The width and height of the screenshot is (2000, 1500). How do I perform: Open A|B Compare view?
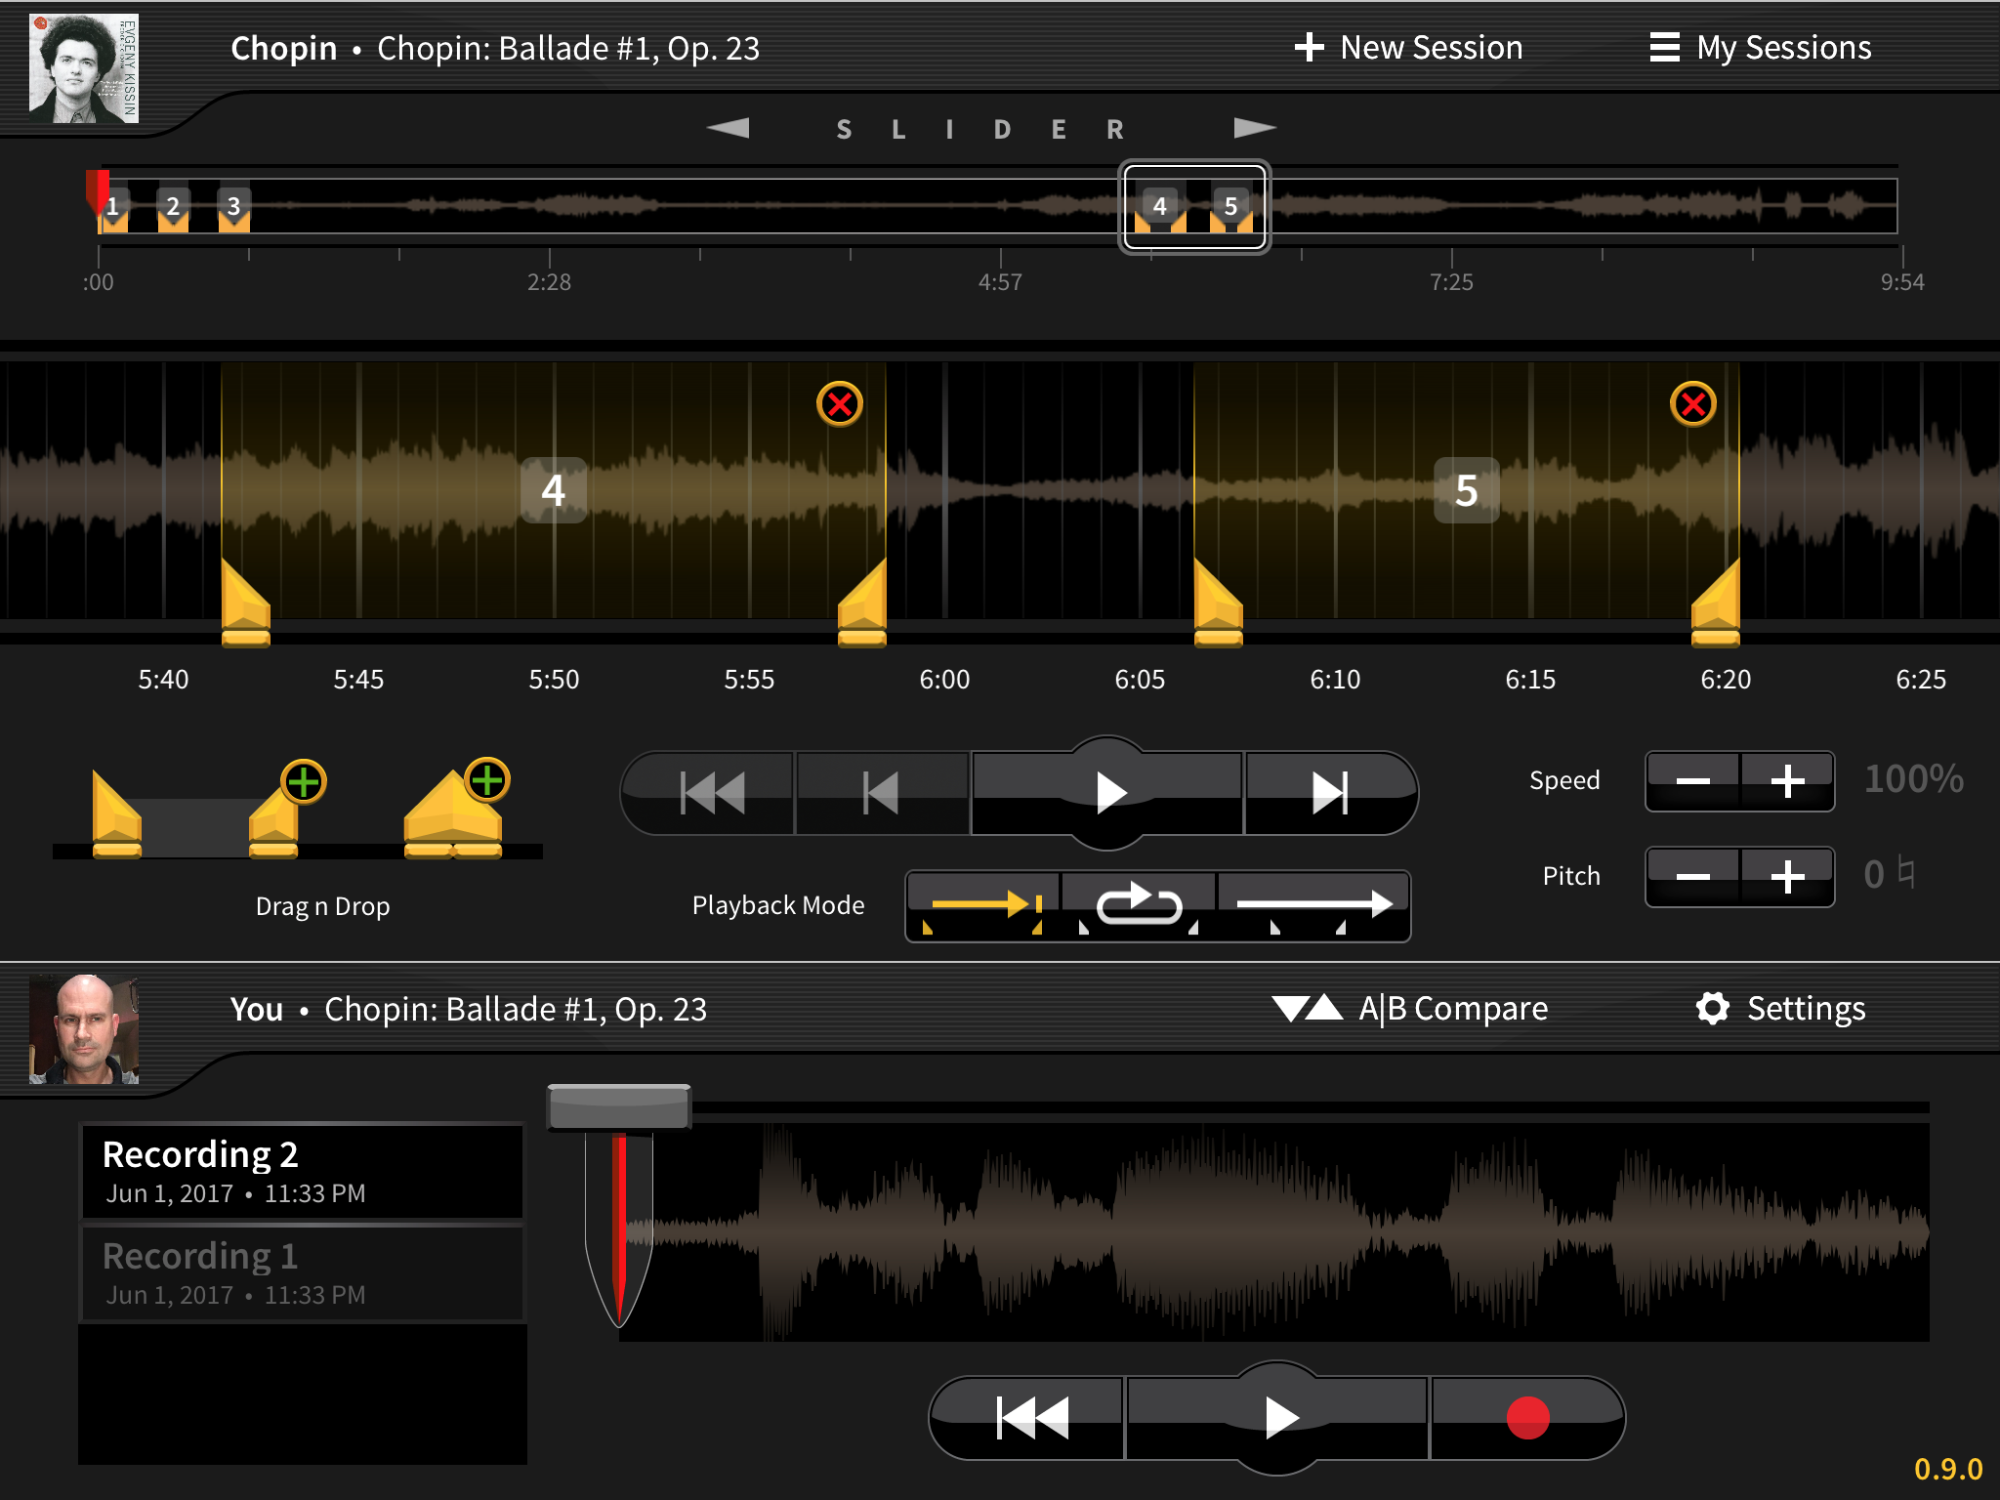click(1410, 1009)
